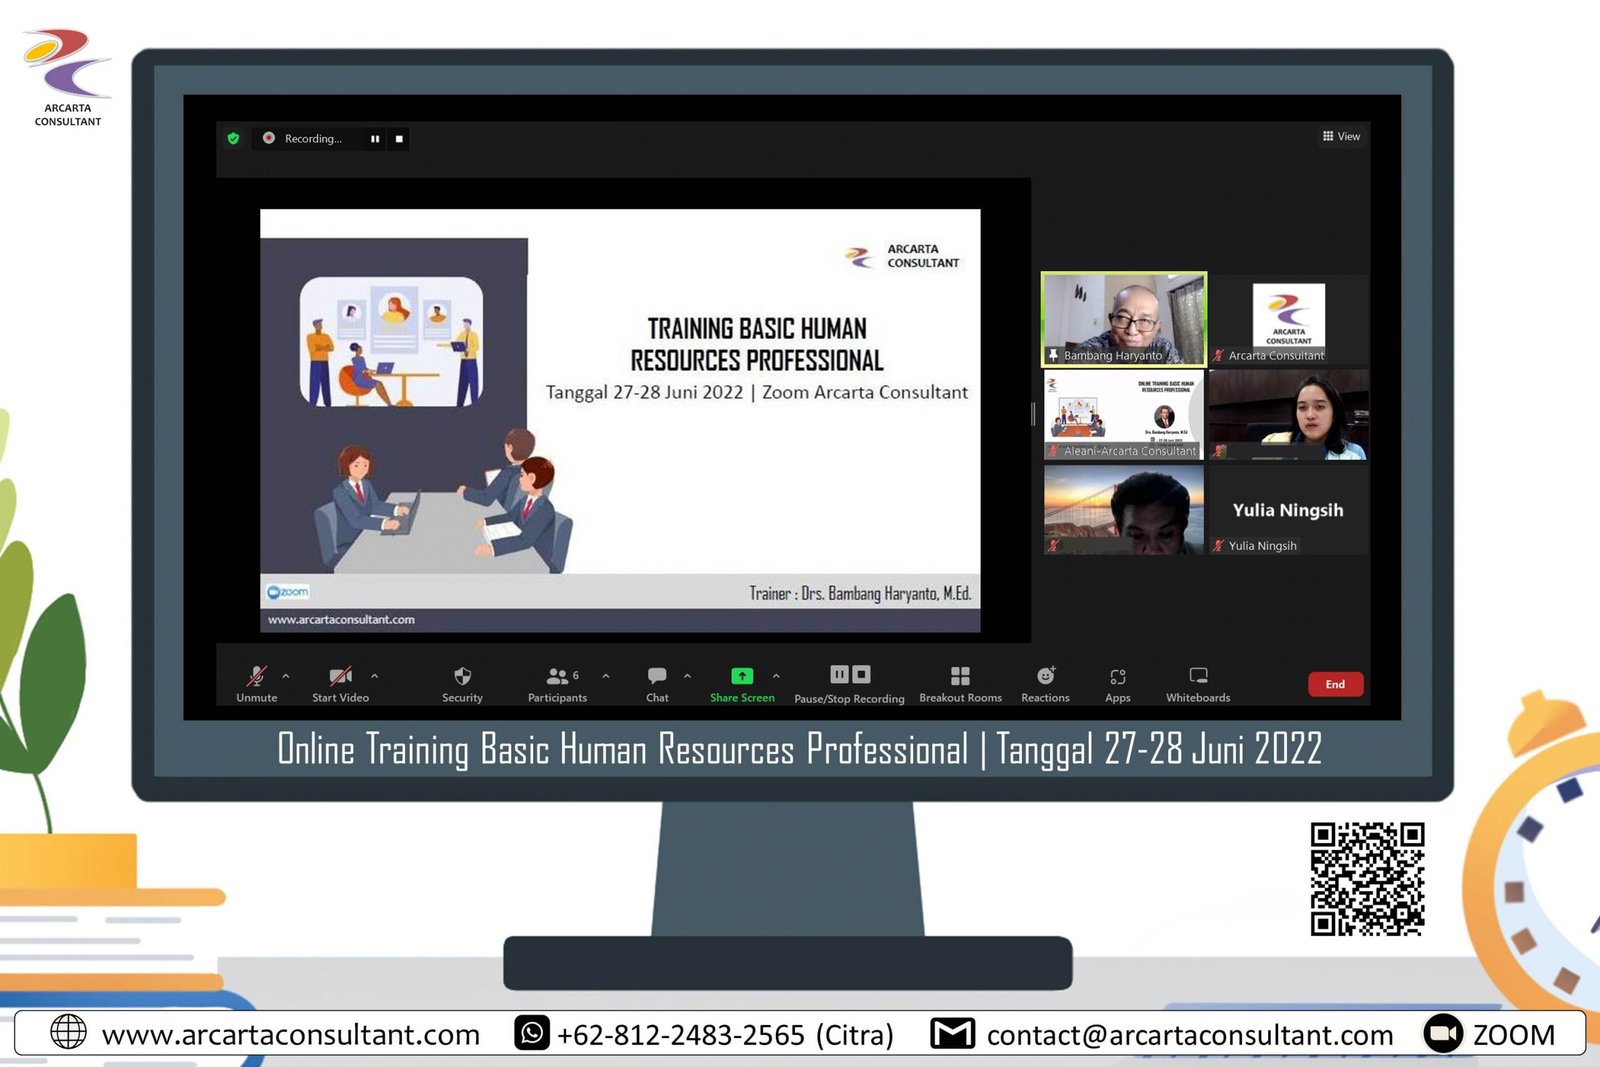This screenshot has width=1600, height=1067.
Task: Expand the arrow next to Participants
Action: click(x=606, y=676)
